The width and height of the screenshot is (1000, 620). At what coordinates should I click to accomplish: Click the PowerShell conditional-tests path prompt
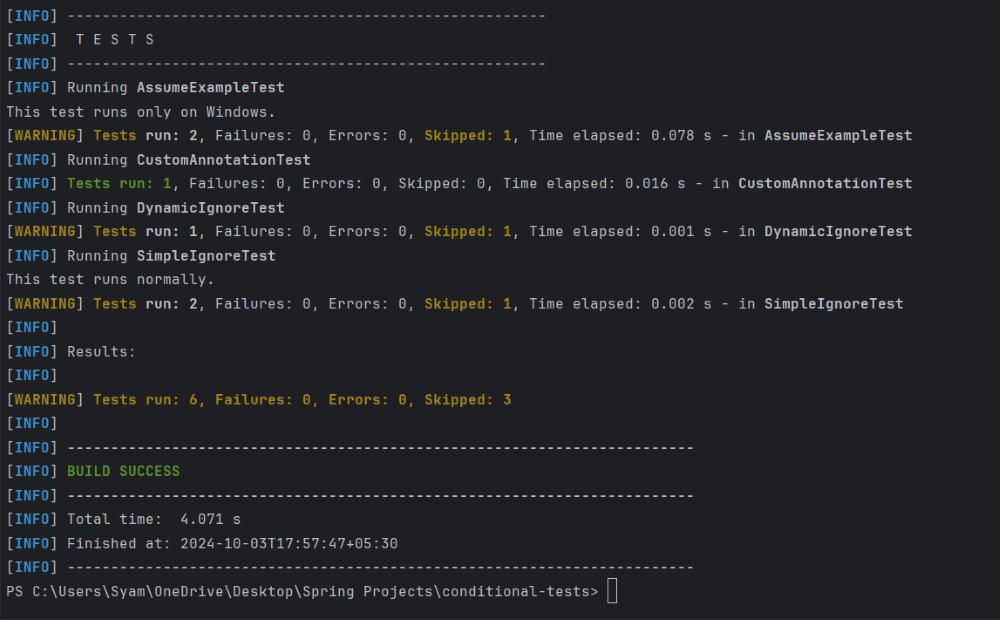pos(302,591)
